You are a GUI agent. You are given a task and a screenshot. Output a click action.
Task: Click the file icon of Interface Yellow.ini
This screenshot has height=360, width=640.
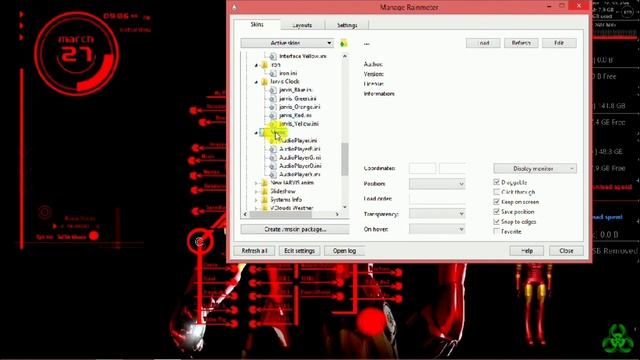[x=273, y=56]
